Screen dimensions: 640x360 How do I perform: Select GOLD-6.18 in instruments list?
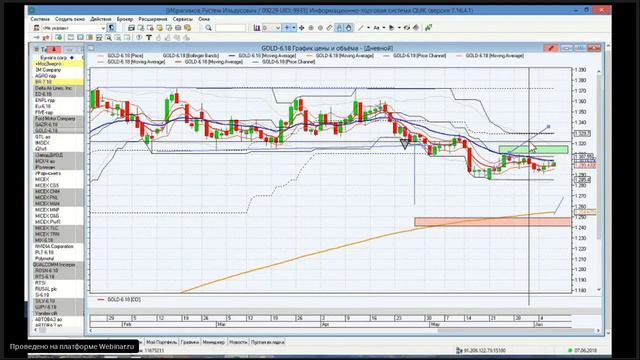[x=58, y=131]
